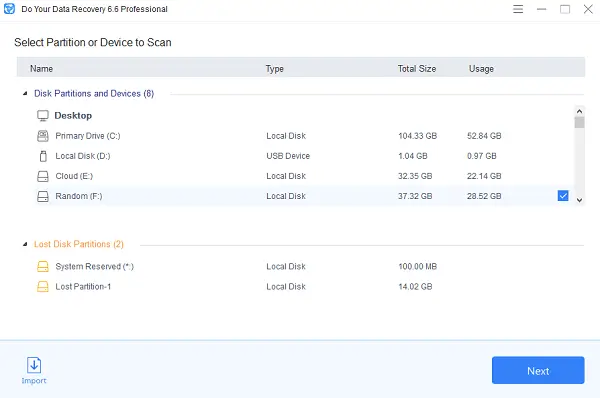Image resolution: width=600 pixels, height=398 pixels.
Task: Collapse the Lost Disk Partitions section
Action: (x=25, y=244)
